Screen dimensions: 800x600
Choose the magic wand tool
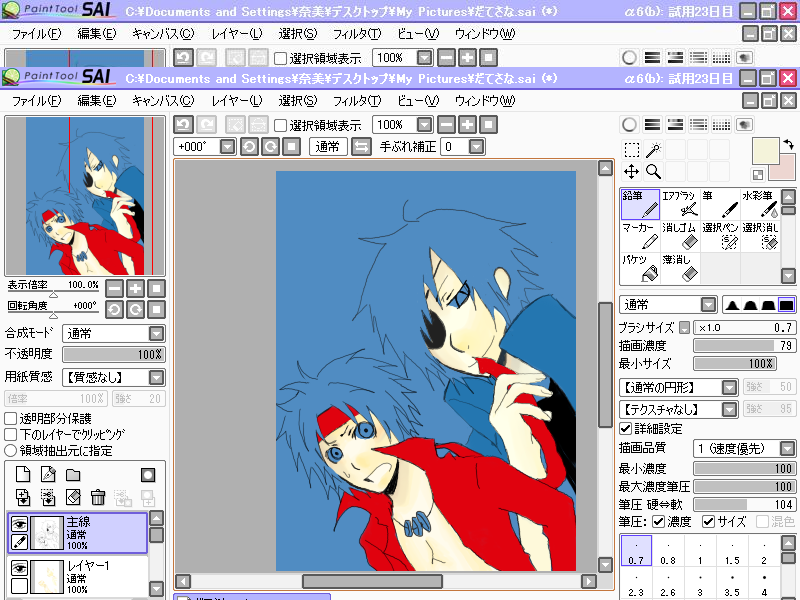pyautogui.click(x=654, y=150)
